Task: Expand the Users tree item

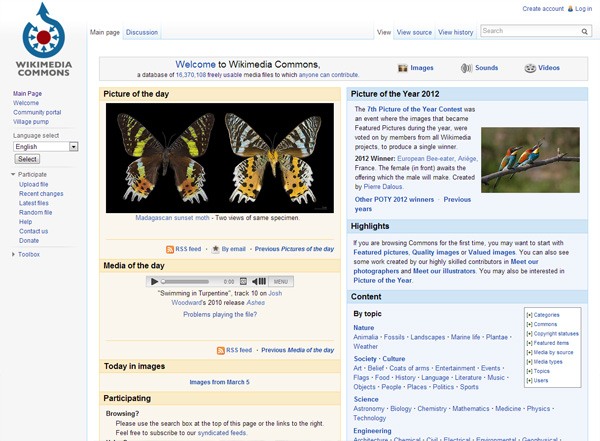Action: 529,381
